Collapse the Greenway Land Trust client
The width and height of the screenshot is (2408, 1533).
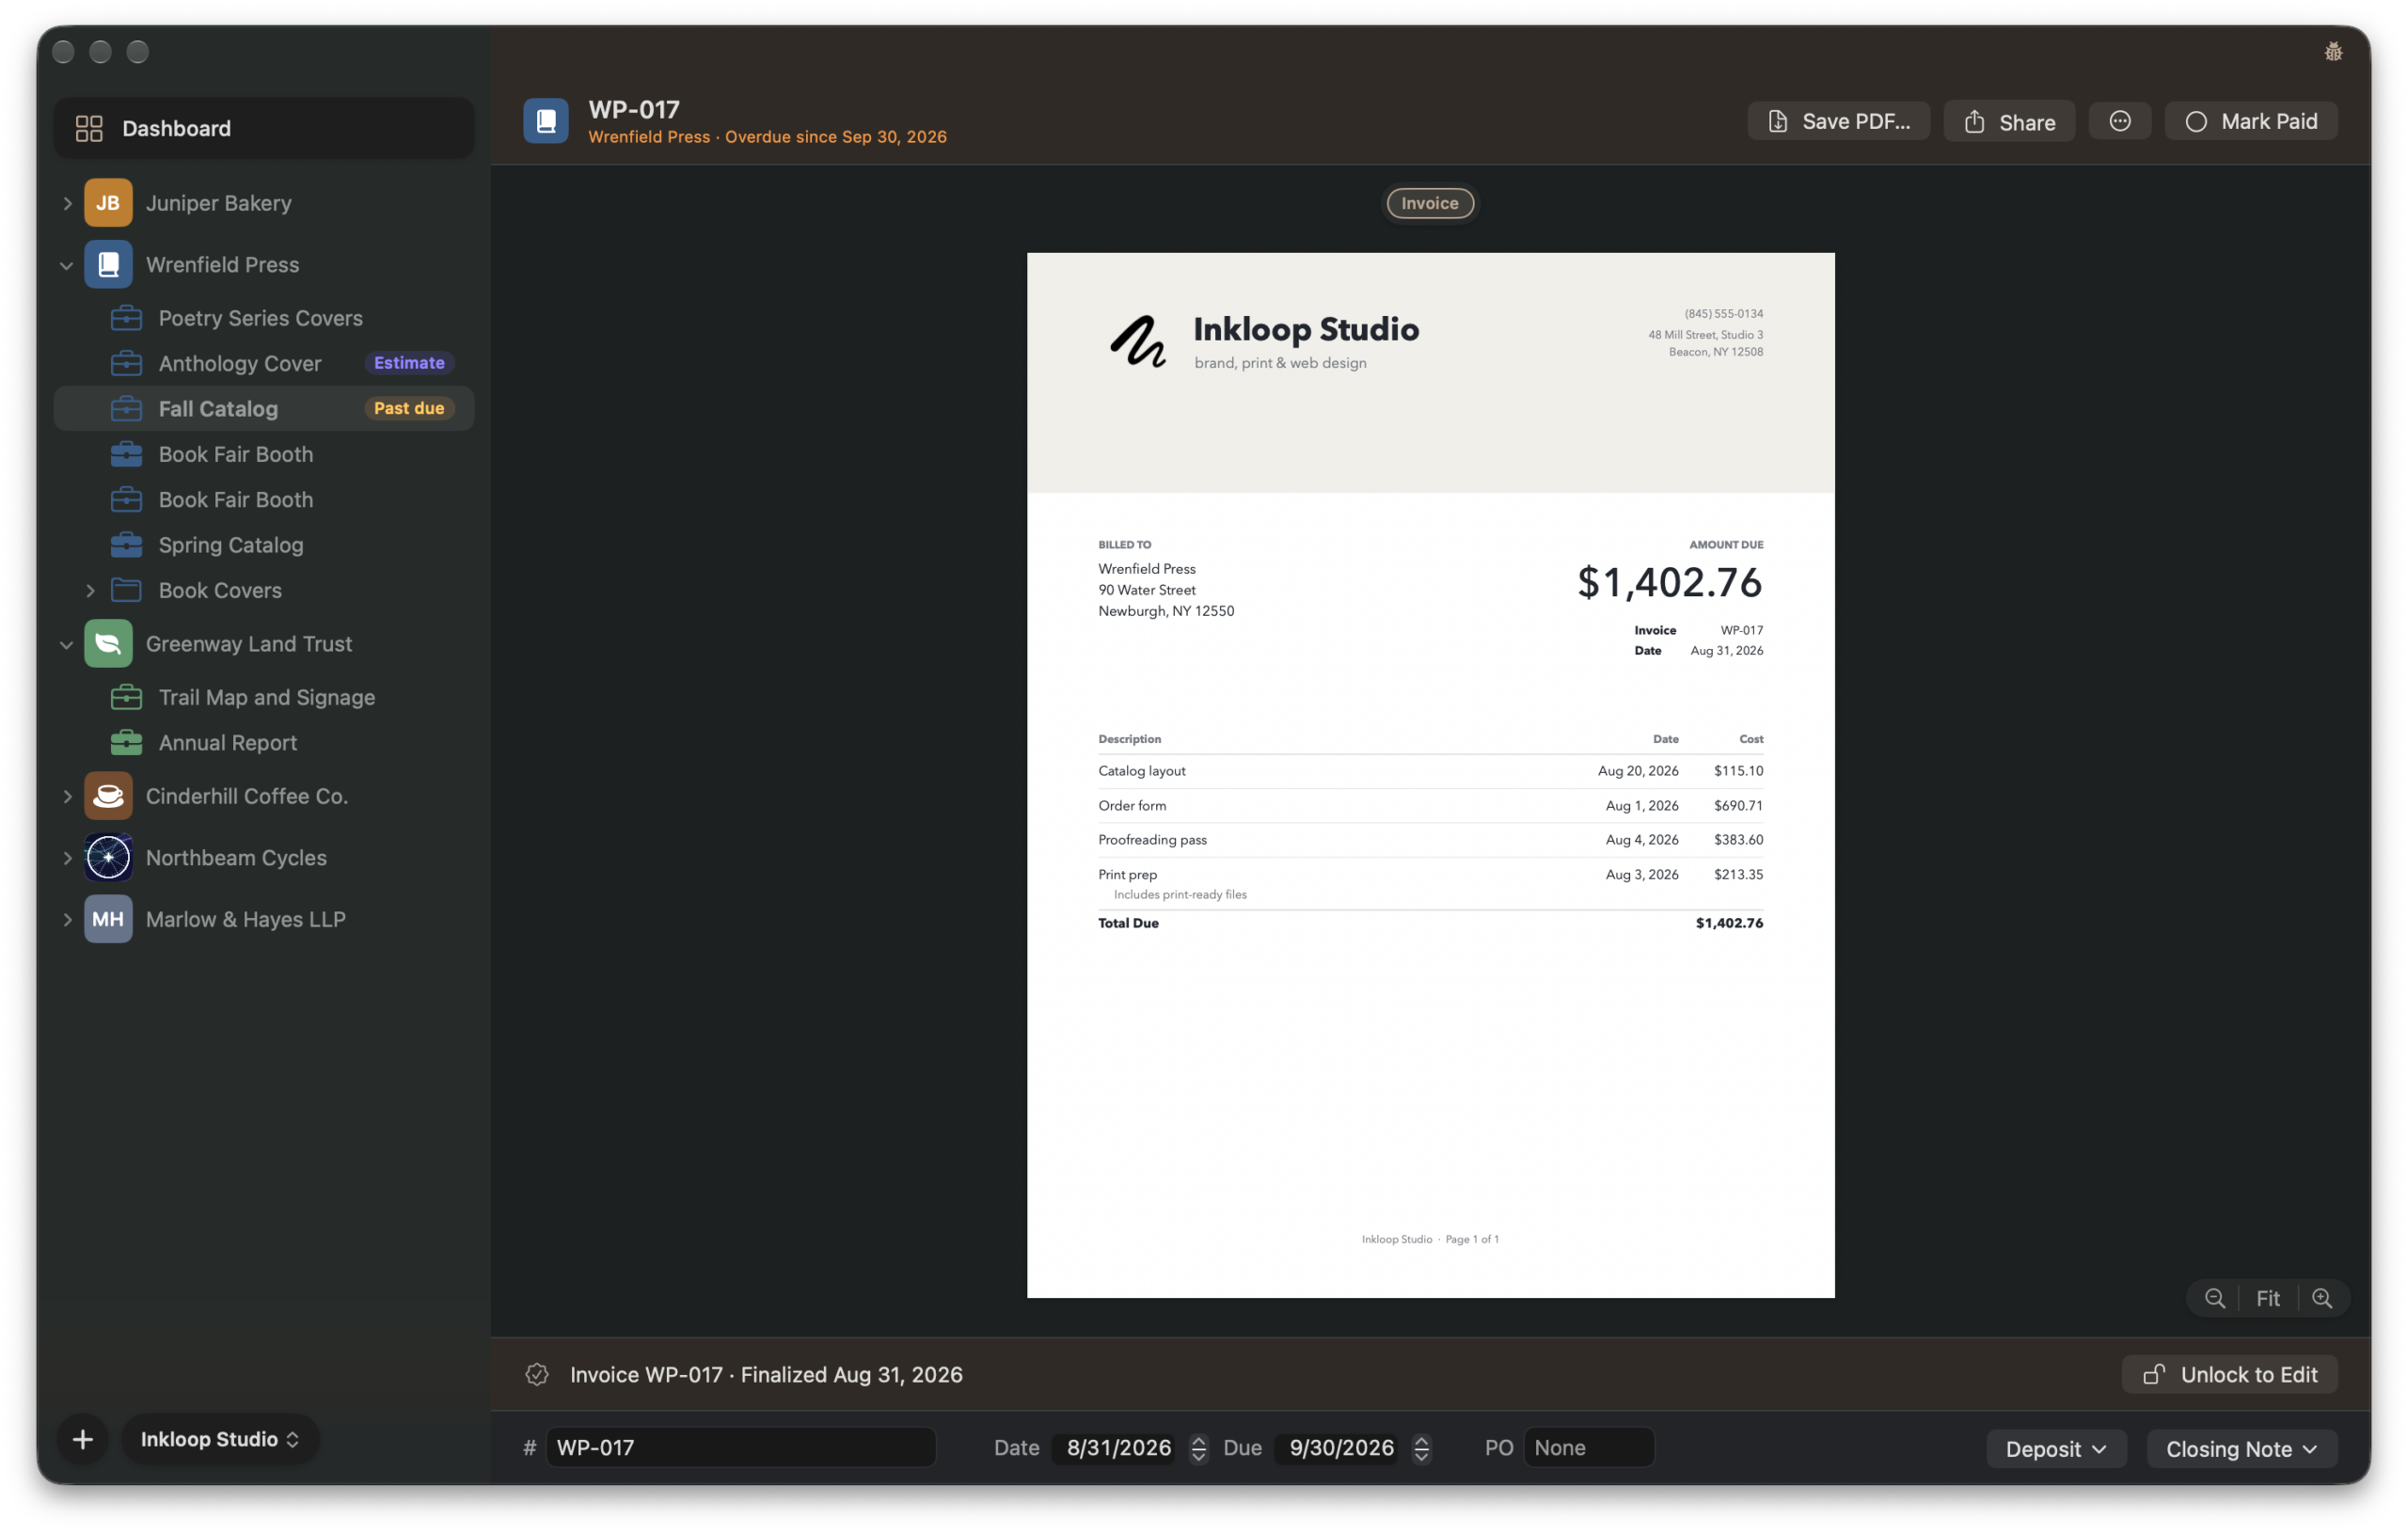pos(67,644)
